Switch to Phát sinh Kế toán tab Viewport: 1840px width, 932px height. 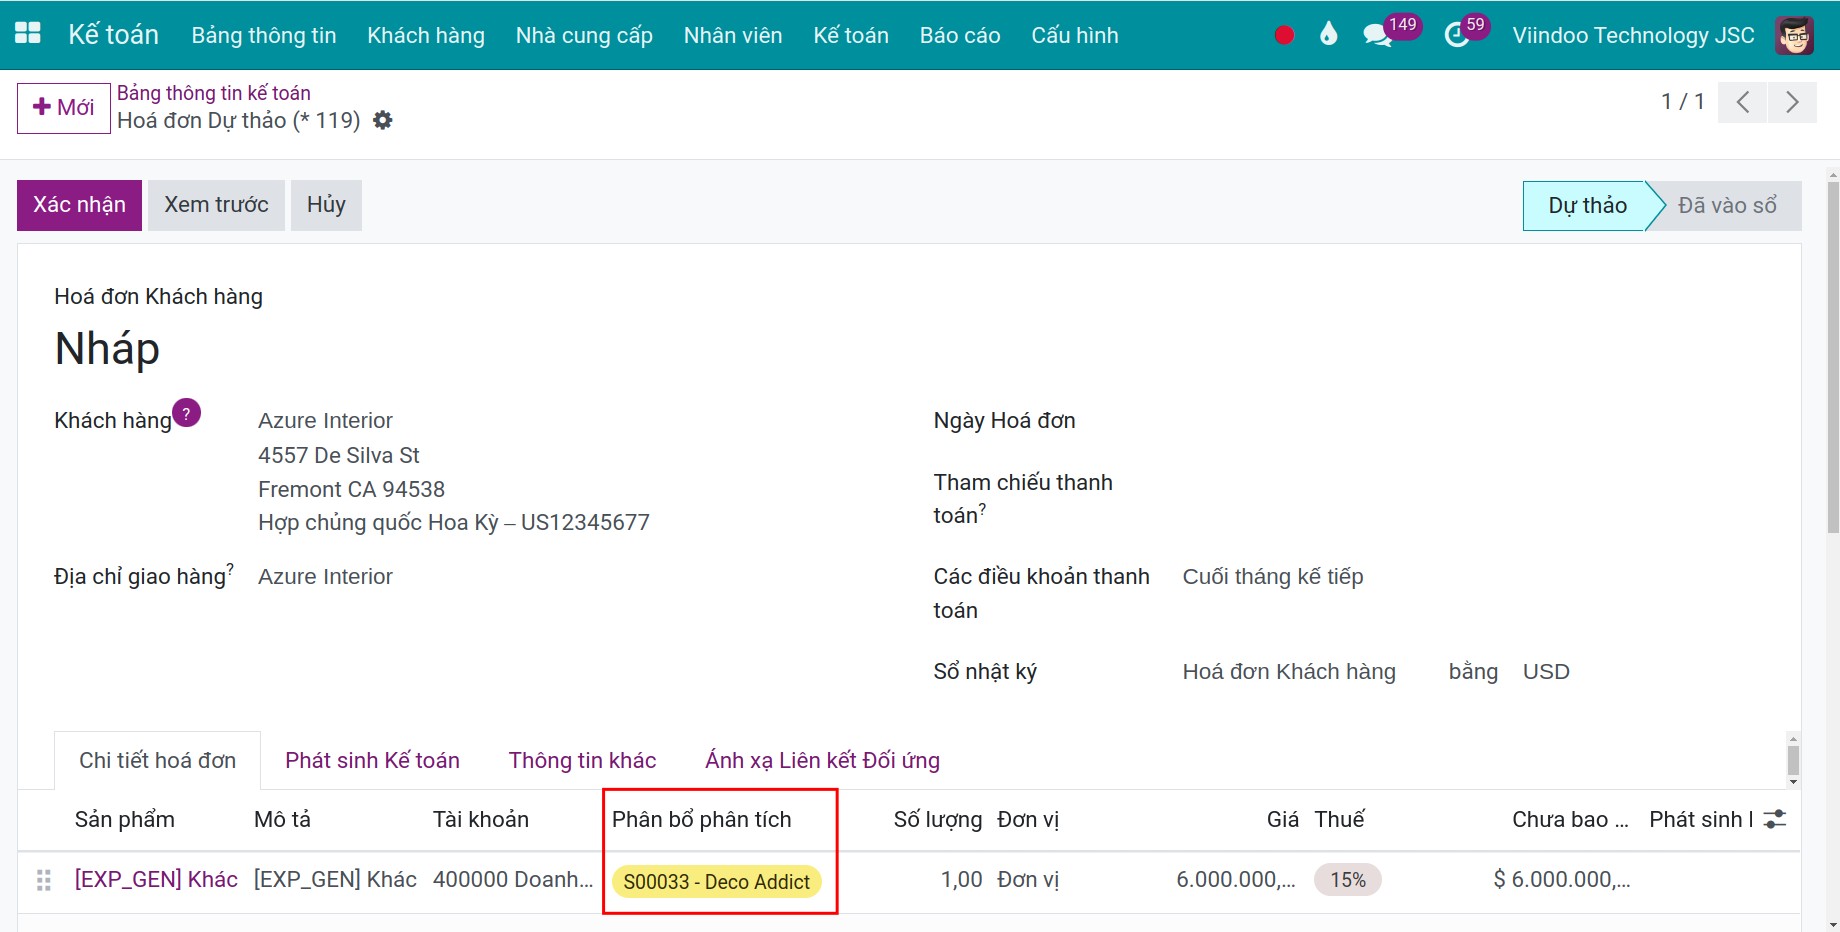pos(372,760)
